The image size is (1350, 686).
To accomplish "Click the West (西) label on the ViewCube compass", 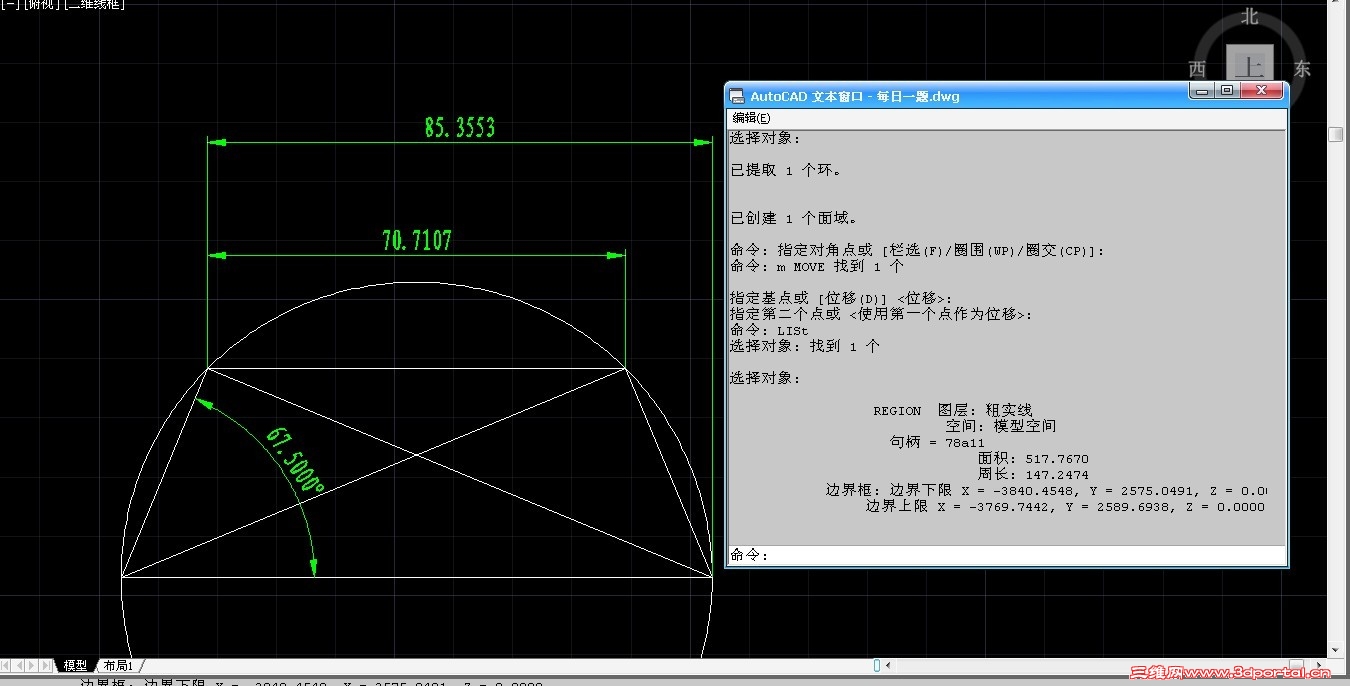I will [1197, 69].
